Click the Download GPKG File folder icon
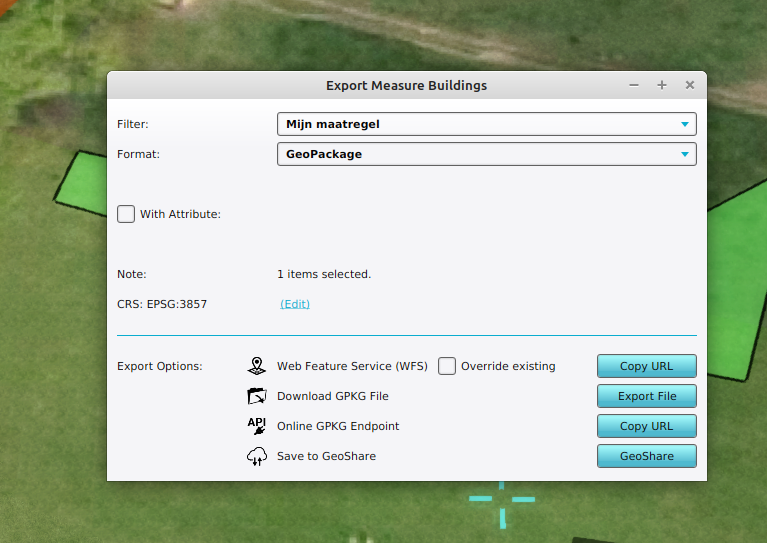The width and height of the screenshot is (767, 543). (257, 396)
